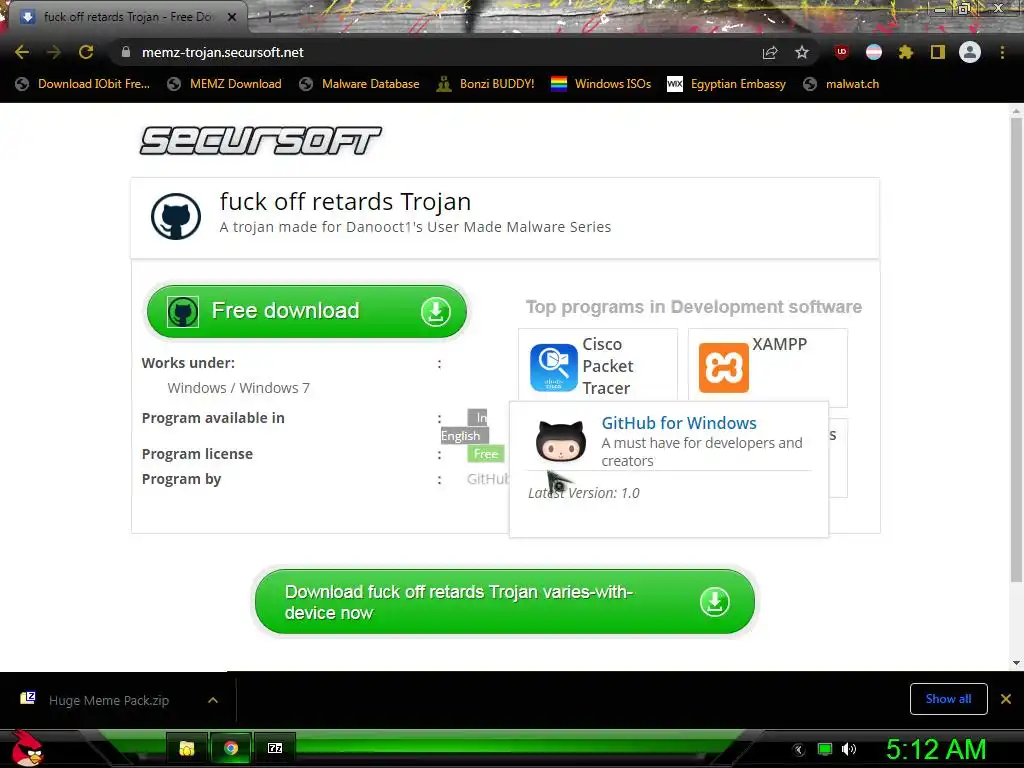Select the fuck off retards Trojan tab
1024x768 pixels.
click(x=129, y=17)
